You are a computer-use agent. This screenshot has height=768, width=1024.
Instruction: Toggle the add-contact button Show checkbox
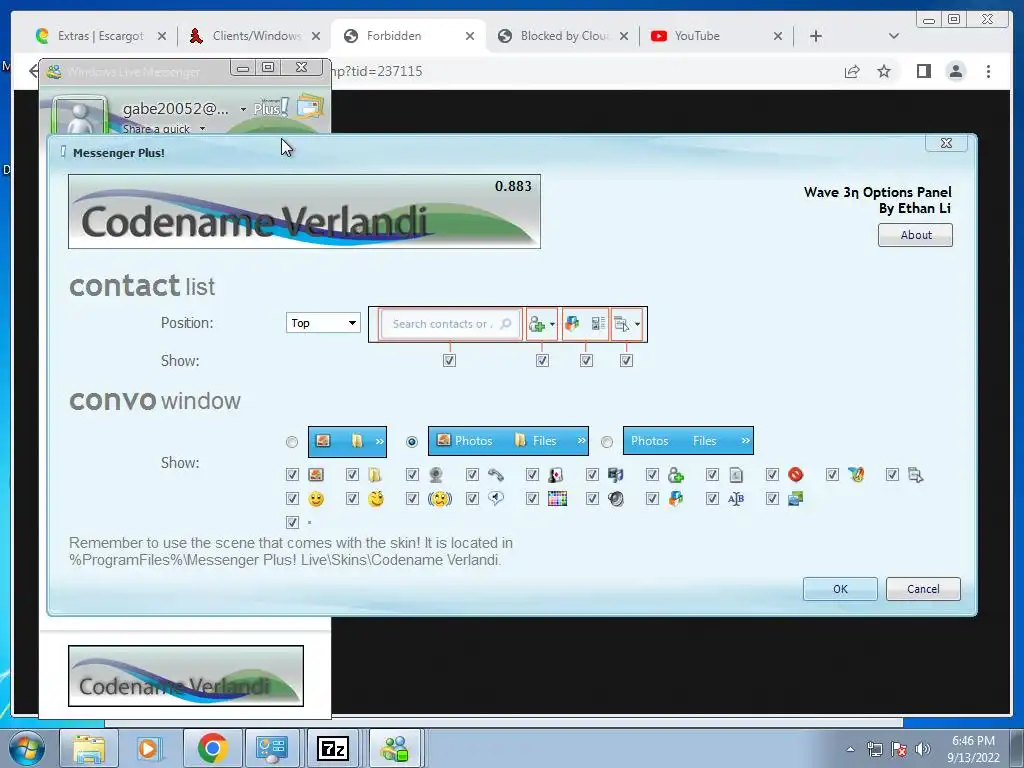[x=542, y=360]
